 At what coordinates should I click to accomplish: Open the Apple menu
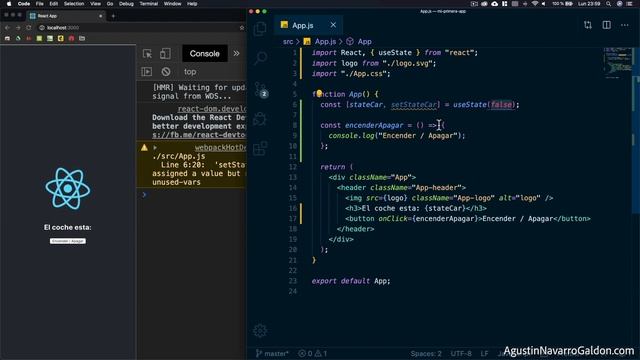tap(9, 4)
